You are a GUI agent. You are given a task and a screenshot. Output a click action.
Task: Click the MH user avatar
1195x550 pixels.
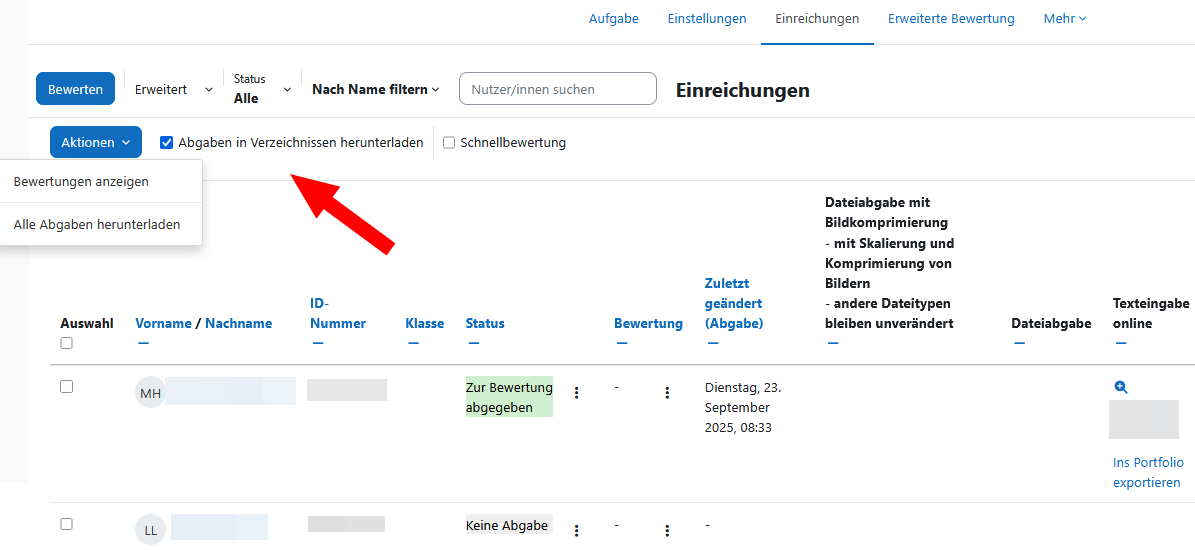click(x=150, y=393)
